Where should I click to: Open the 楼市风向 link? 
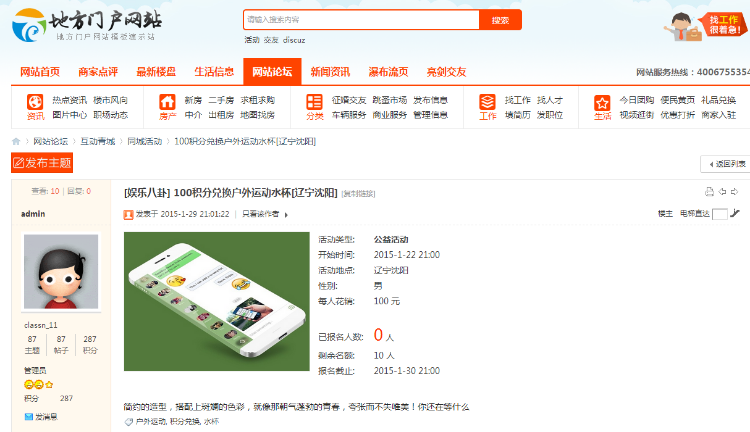coord(110,100)
